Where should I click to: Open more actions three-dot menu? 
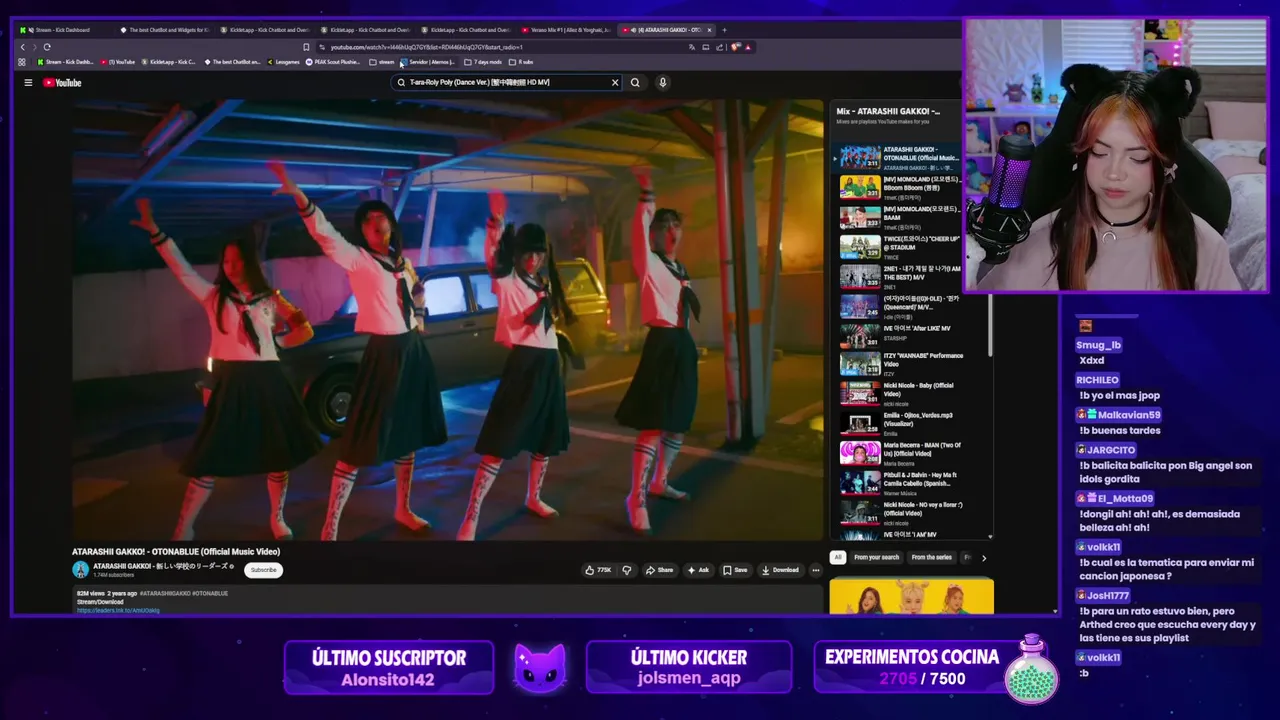816,570
